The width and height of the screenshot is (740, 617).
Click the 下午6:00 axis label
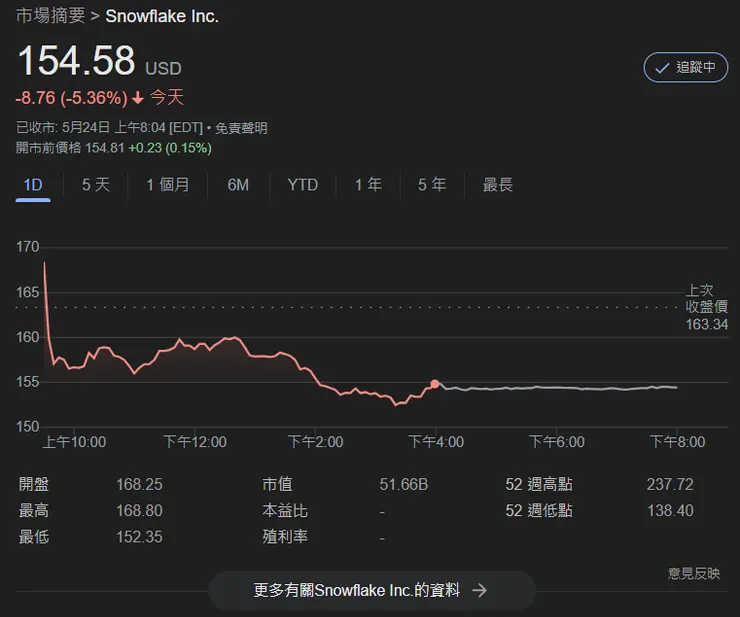click(557, 442)
